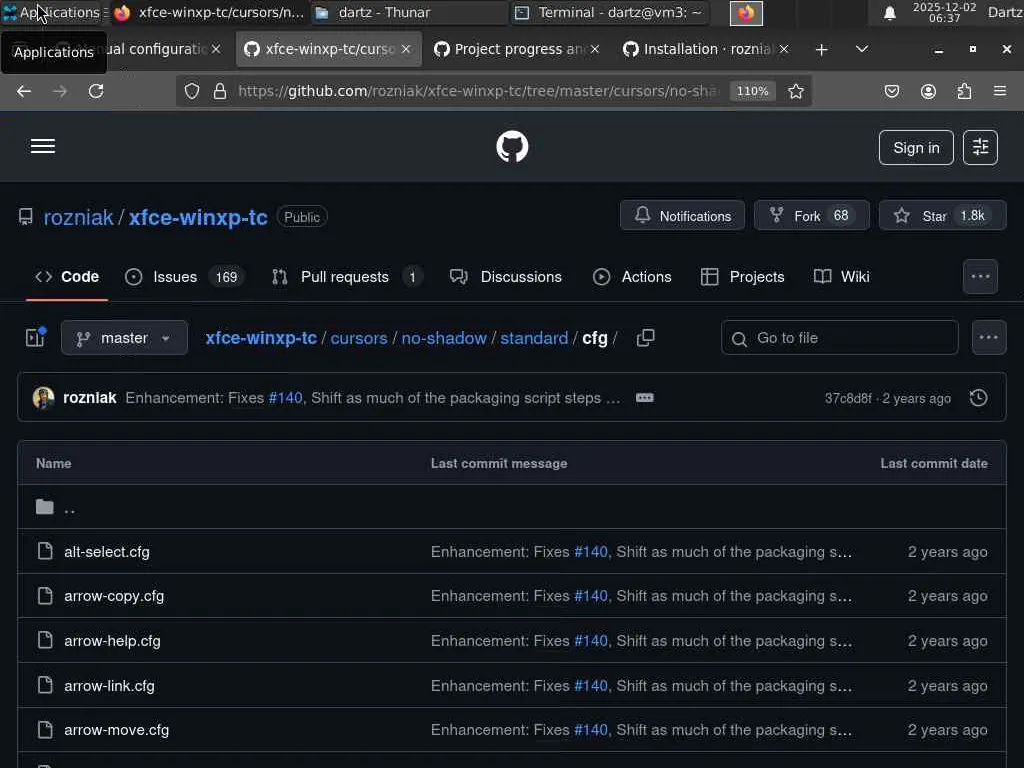Open the GitHub global navigation menu
This screenshot has height=768, width=1024.
[x=43, y=146]
